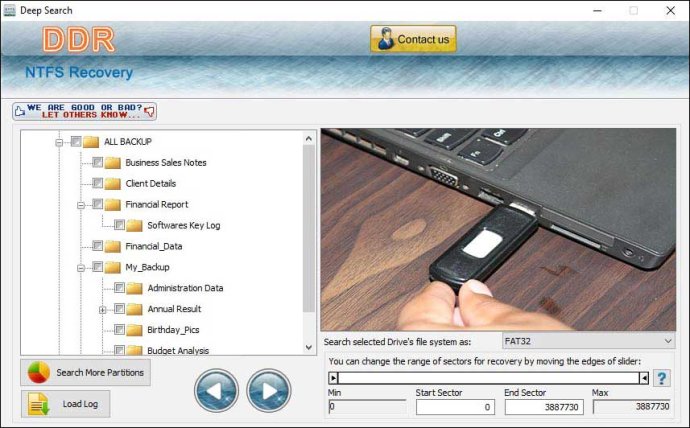Expand the Annual Result tree node
Viewport: 690px width, 428px height.
[103, 310]
